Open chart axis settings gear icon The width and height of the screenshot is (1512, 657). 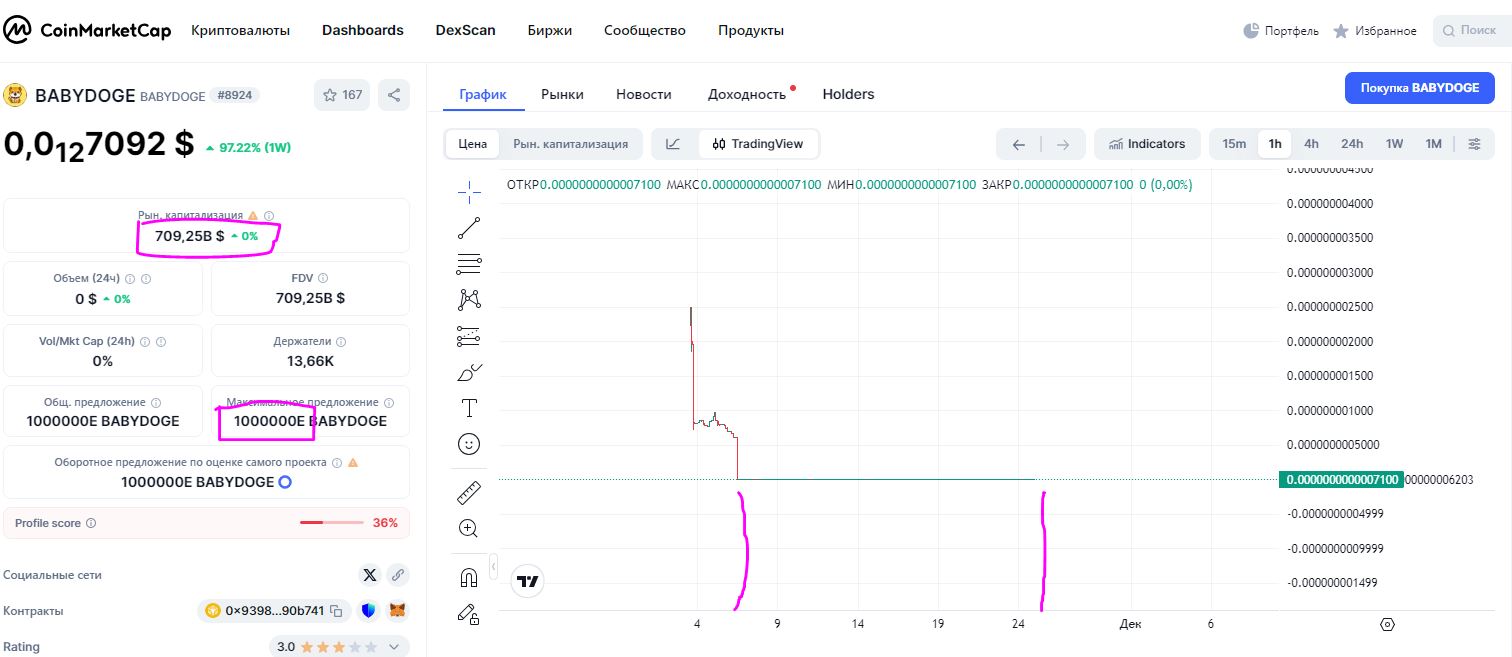1387,624
